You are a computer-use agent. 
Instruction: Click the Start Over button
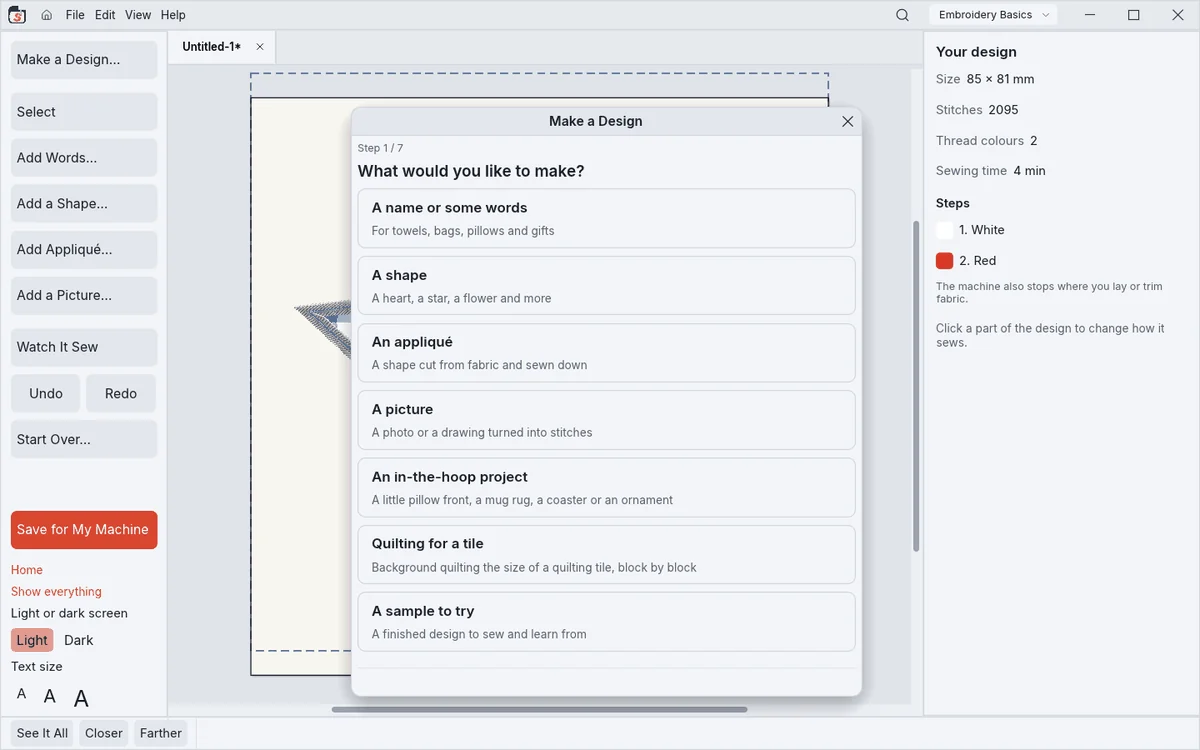[84, 440]
